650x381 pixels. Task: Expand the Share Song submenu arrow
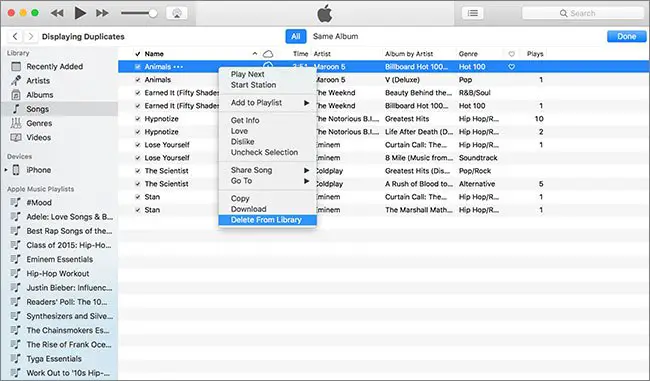pyautogui.click(x=306, y=170)
